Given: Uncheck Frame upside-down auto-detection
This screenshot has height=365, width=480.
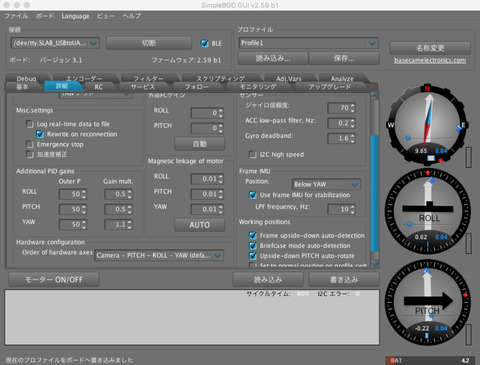Looking at the screenshot, I should 253,236.
